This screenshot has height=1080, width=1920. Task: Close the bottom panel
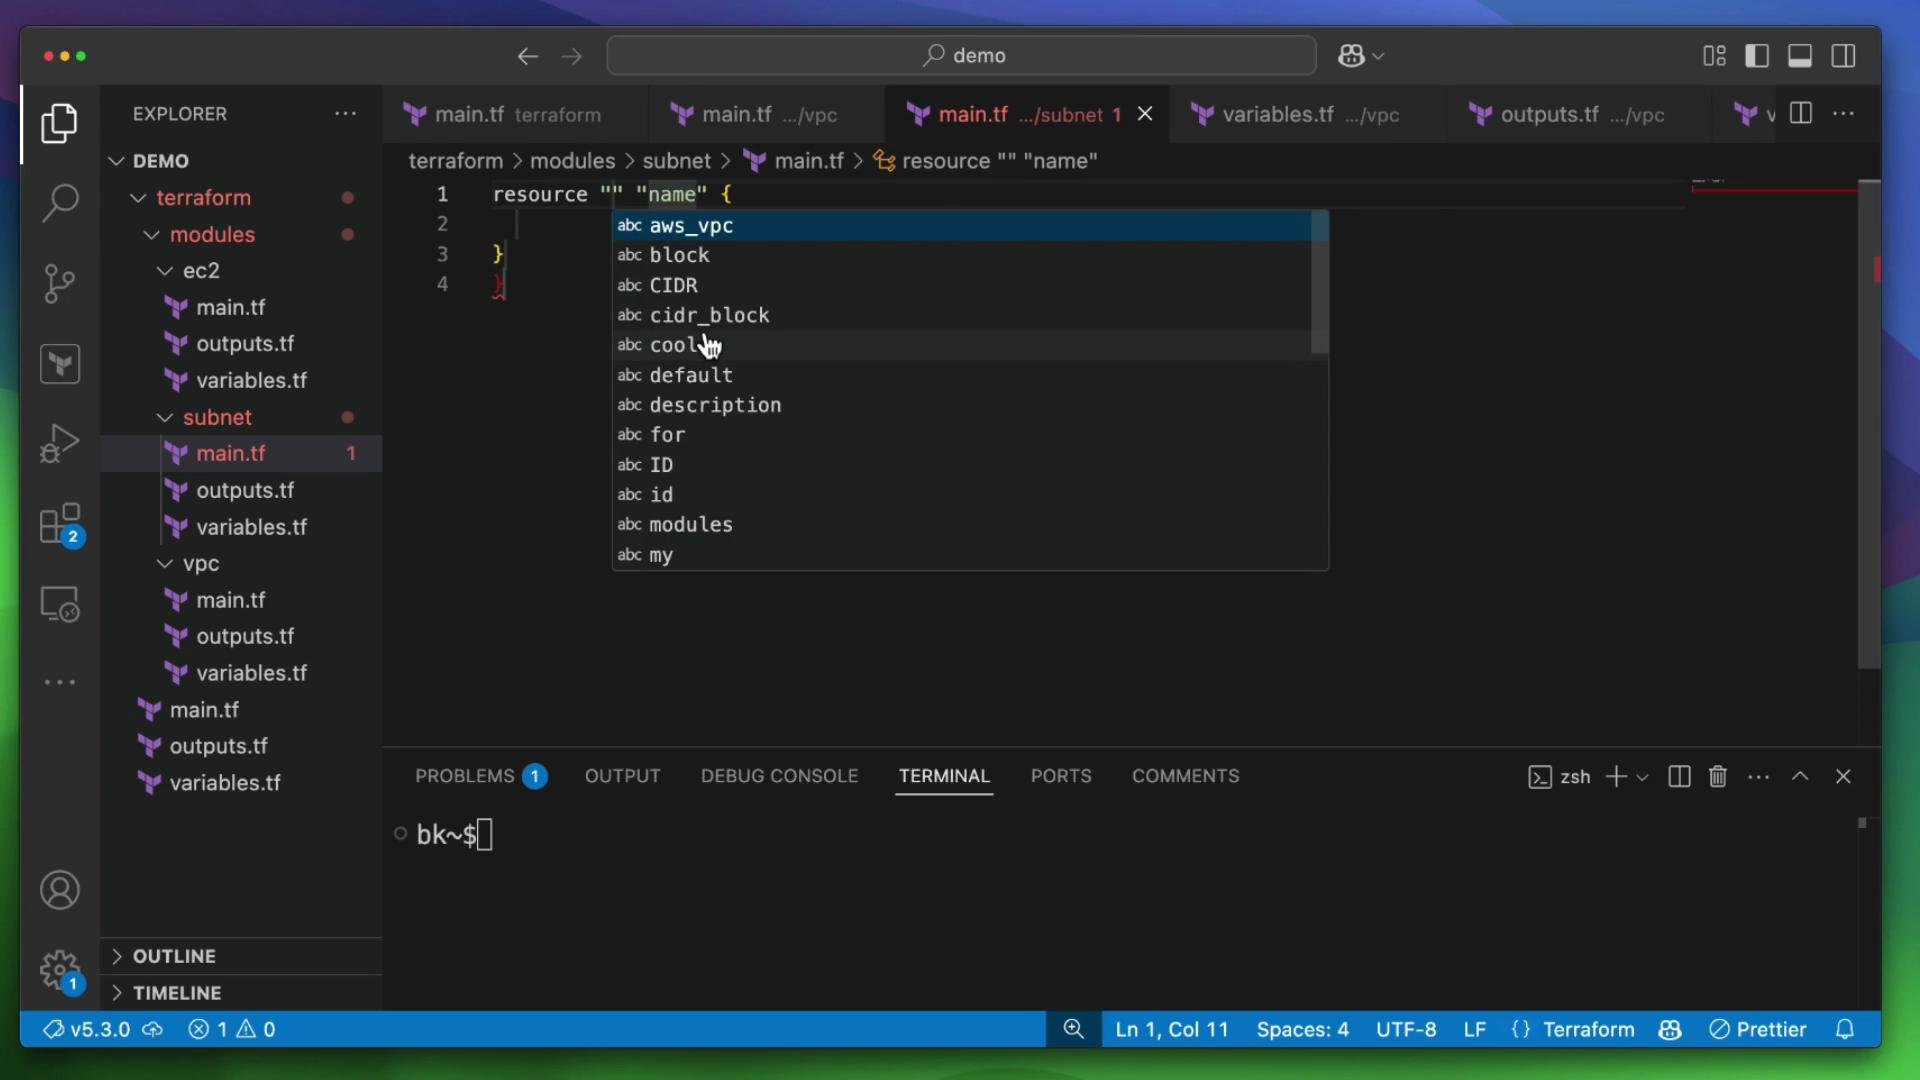pos(1844,777)
